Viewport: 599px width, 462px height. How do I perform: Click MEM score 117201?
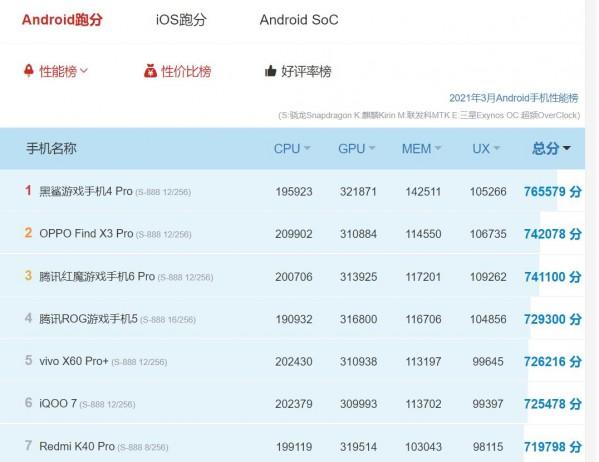pos(423,277)
